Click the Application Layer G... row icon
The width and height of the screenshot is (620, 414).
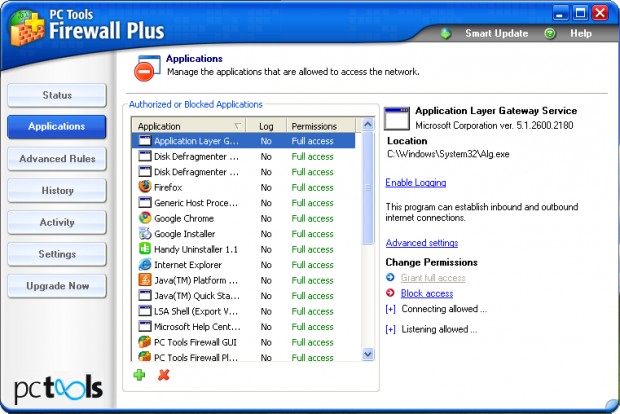click(145, 140)
